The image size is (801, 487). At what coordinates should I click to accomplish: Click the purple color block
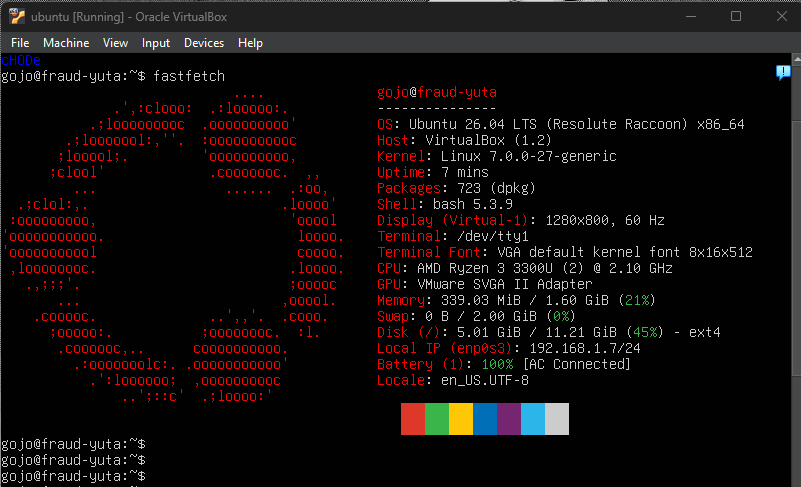pyautogui.click(x=509, y=419)
